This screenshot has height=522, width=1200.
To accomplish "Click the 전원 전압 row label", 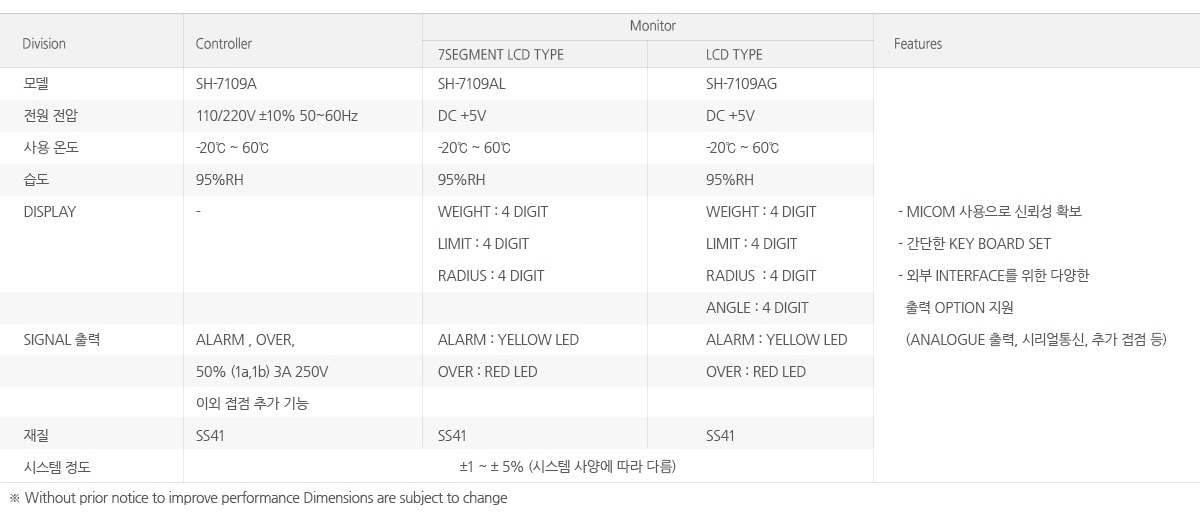I will pyautogui.click(x=50, y=116).
